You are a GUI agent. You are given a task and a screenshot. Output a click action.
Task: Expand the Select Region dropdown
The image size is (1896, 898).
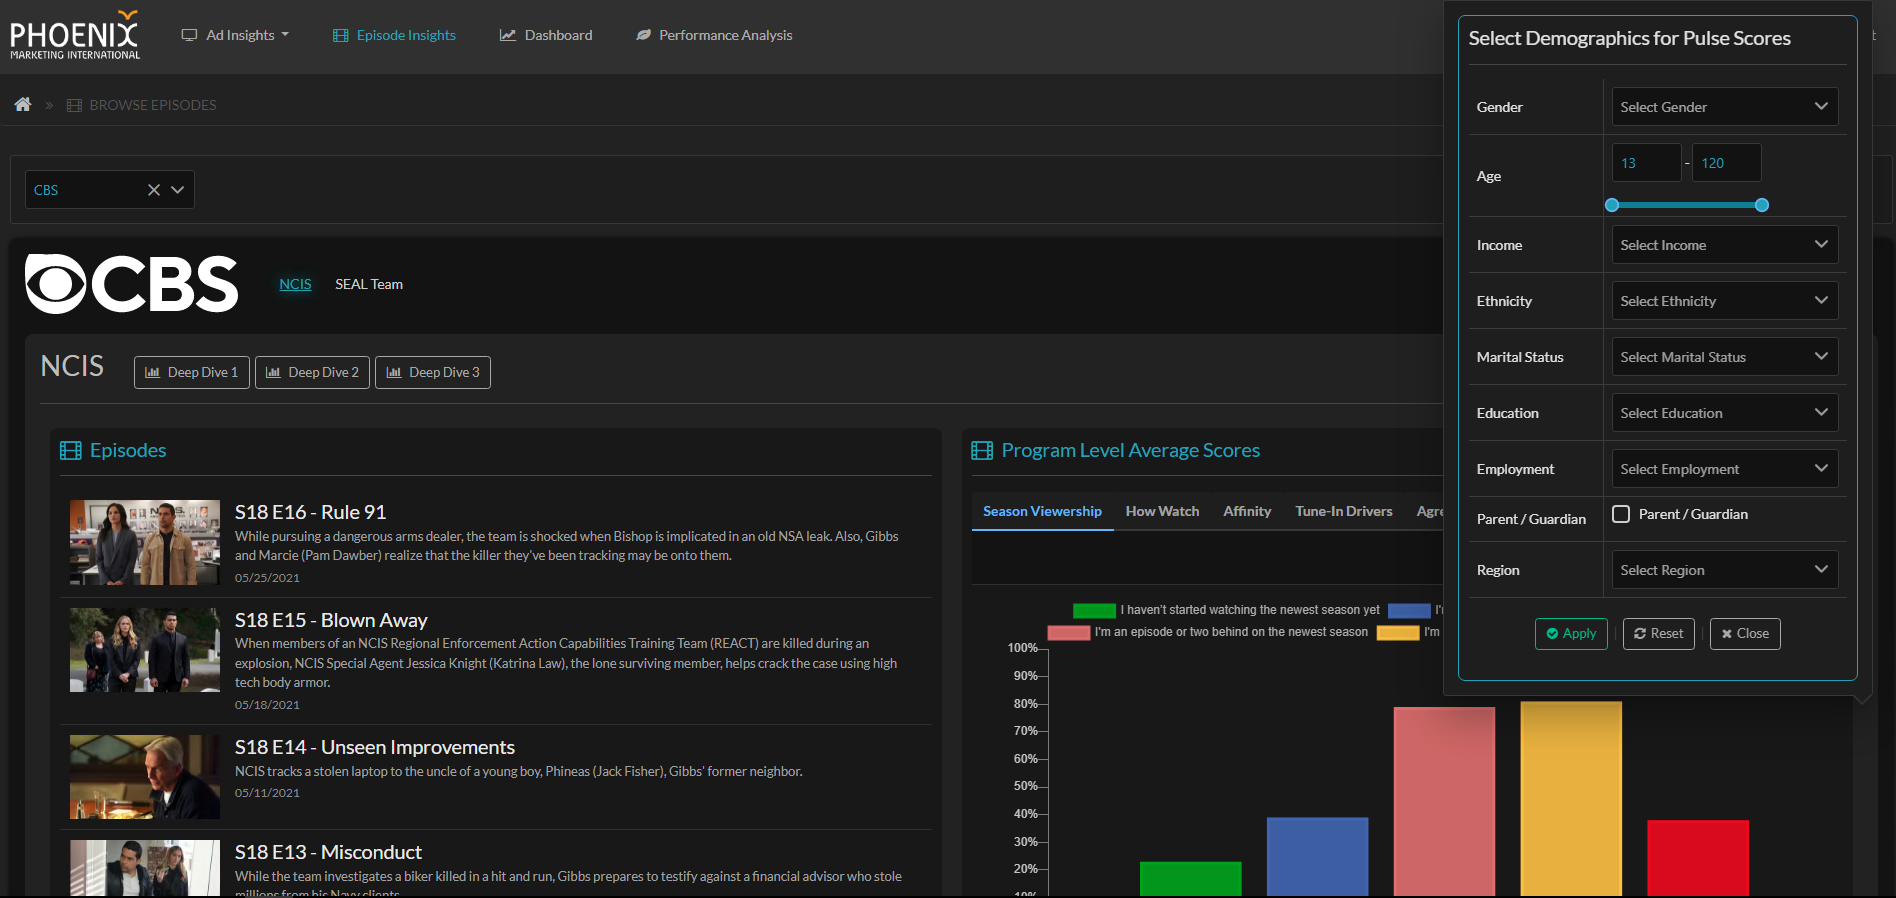pos(1725,570)
